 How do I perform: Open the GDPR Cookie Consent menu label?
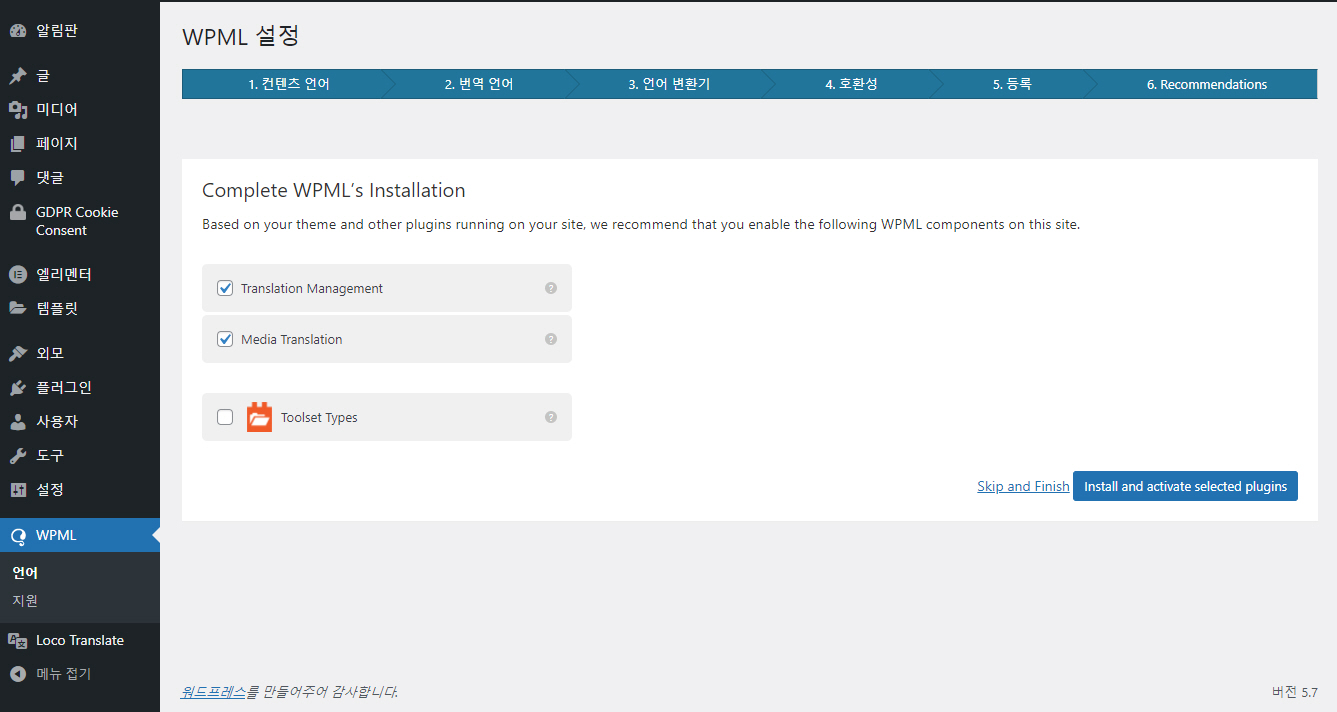point(77,221)
